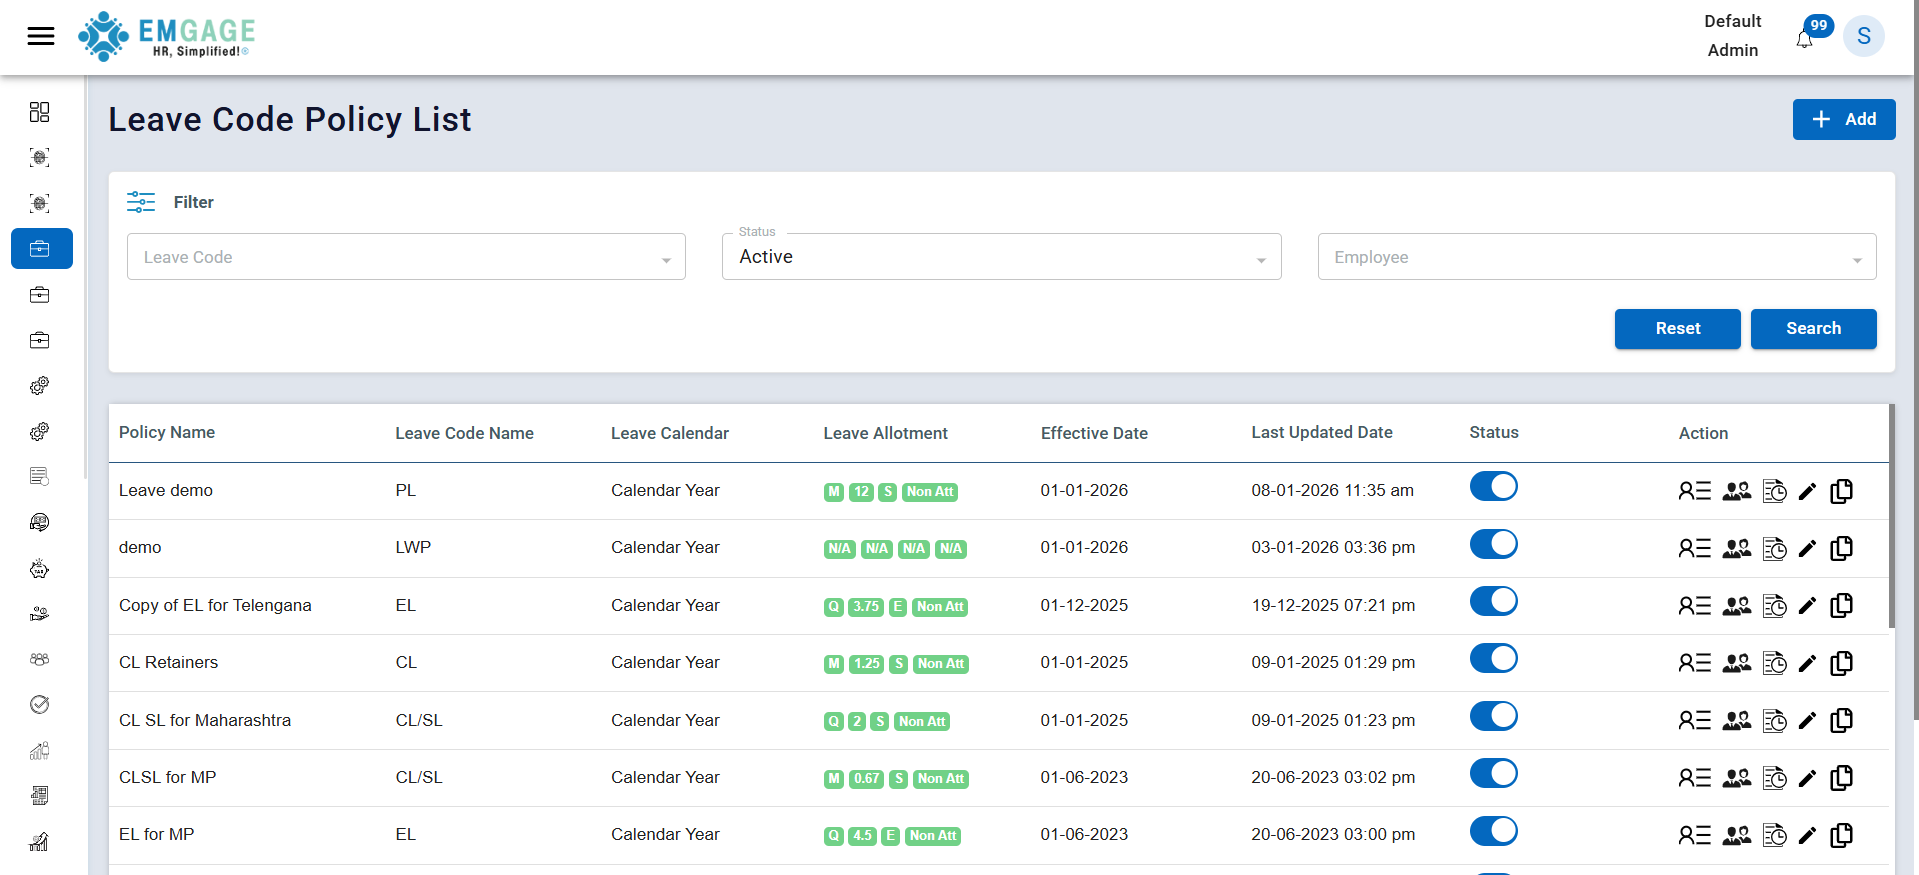This screenshot has height=875, width=1919.
Task: Click the notification bell icon
Action: coord(1804,40)
